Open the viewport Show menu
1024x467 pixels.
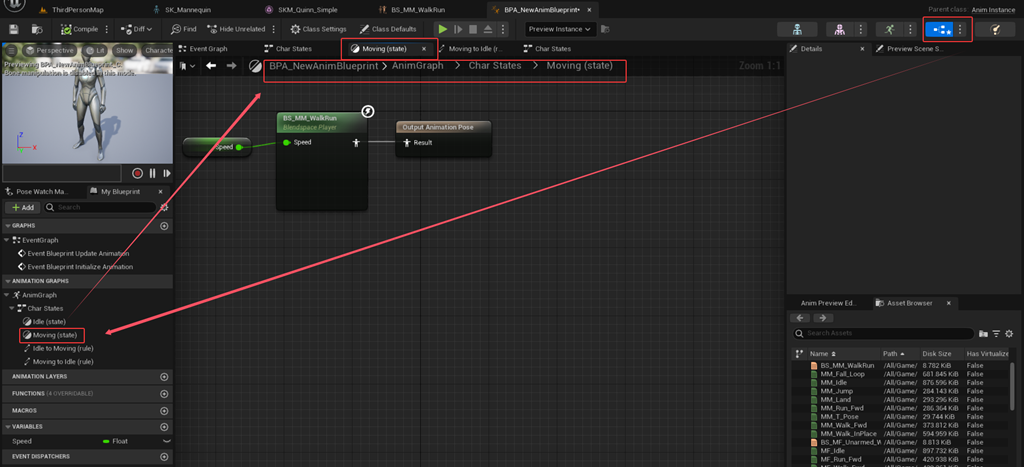(125, 50)
